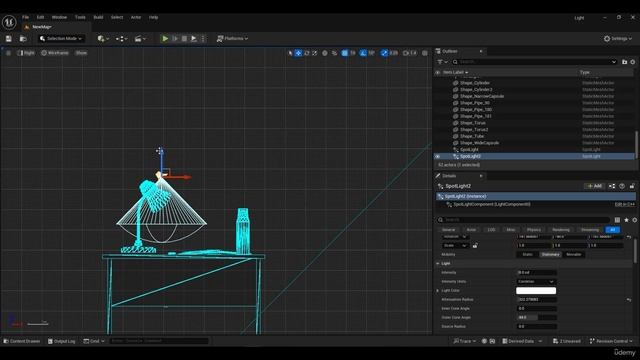
Task: Toggle scale snapping icon
Action: [x=384, y=53]
